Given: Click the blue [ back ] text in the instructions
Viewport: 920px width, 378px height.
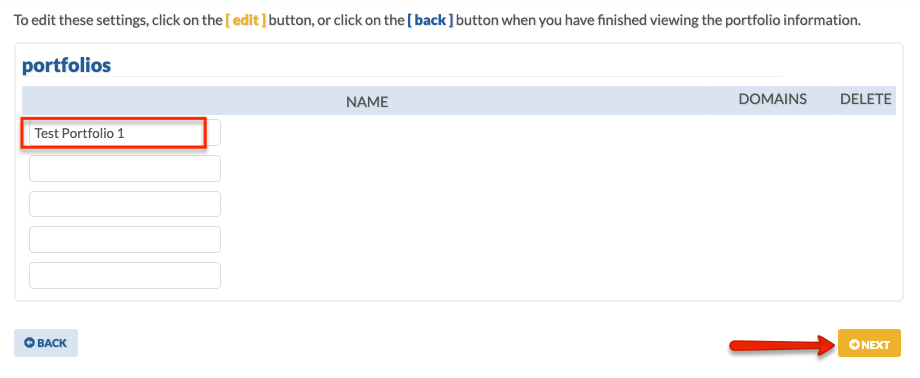Looking at the screenshot, I should tap(430, 21).
